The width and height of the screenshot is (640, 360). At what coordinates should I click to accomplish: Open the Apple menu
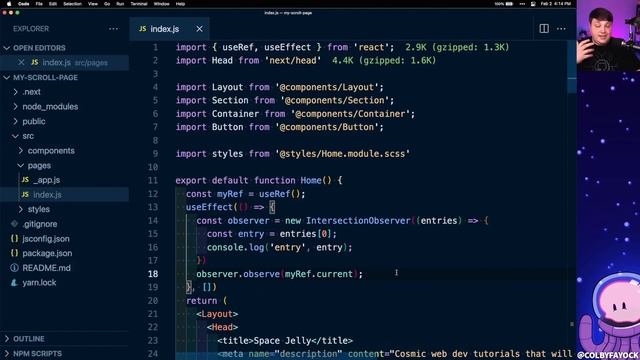pyautogui.click(x=9, y=4)
